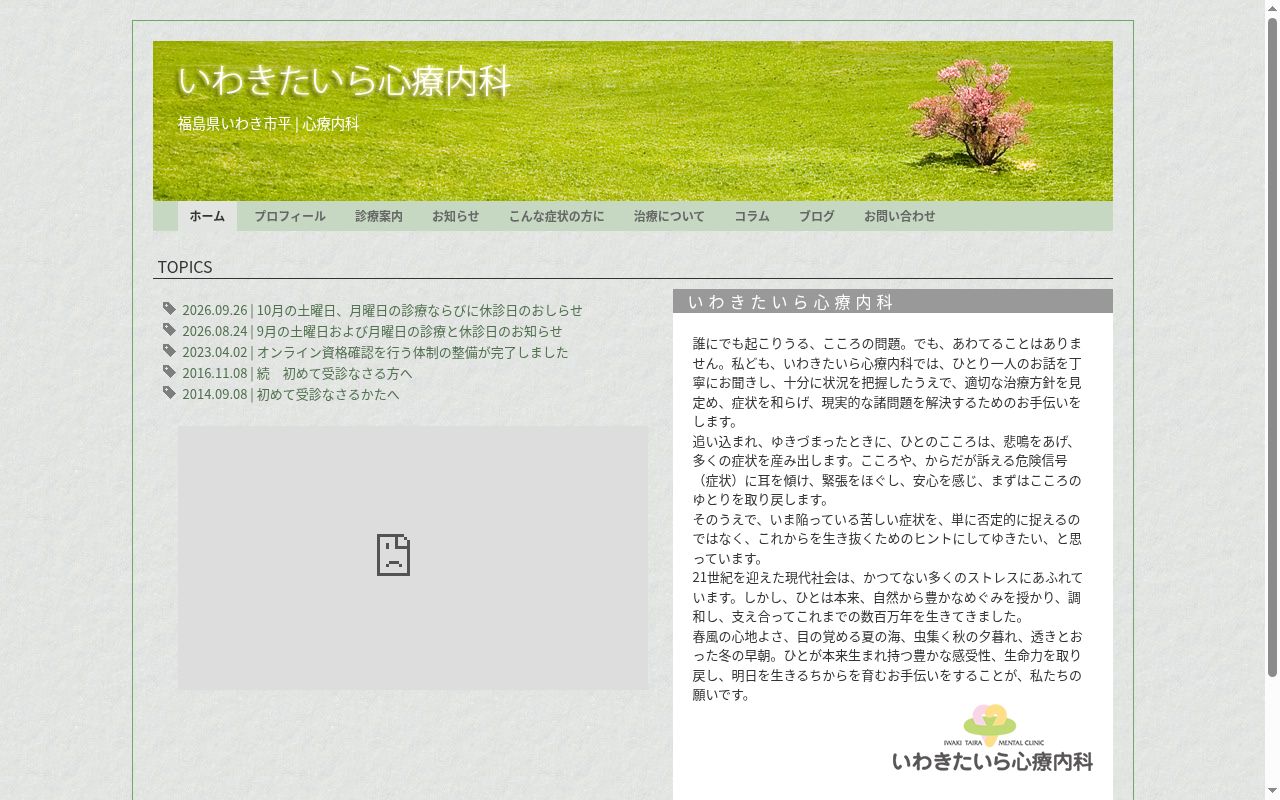
Task: Click the いわきたいら心療内科 site title
Action: point(344,81)
